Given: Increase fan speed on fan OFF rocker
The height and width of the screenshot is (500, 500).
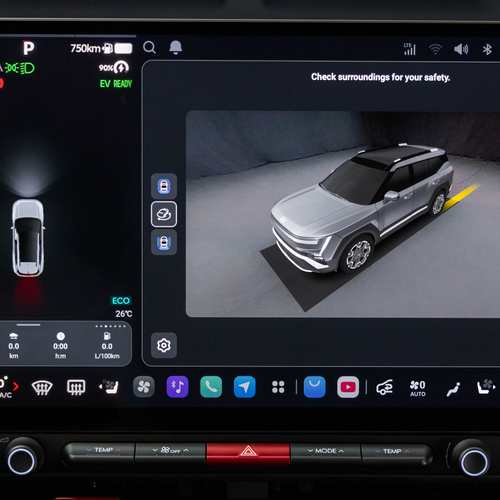Looking at the screenshot, I should pyautogui.click(x=186, y=450).
